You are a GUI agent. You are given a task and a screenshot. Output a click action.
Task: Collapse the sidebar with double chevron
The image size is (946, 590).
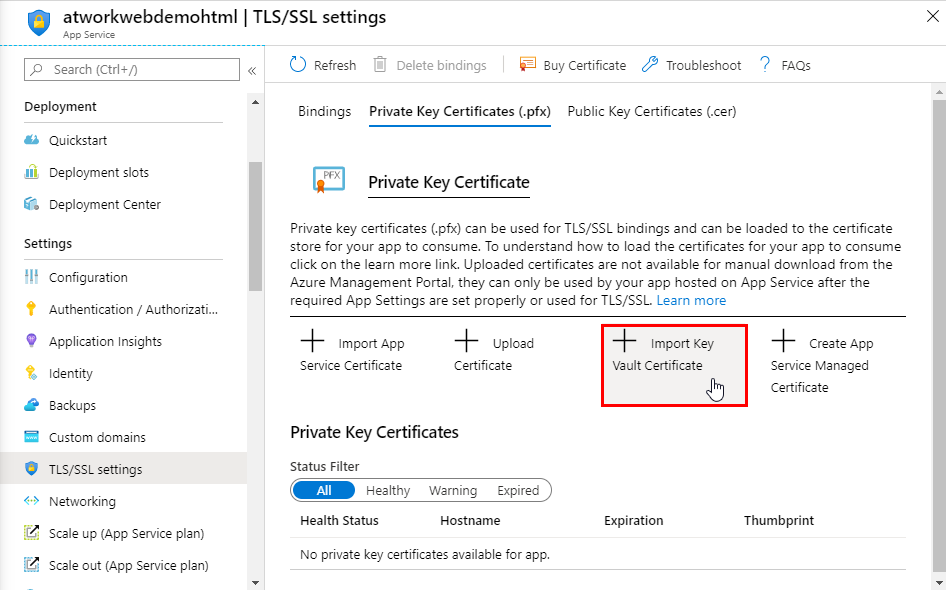[x=252, y=70]
